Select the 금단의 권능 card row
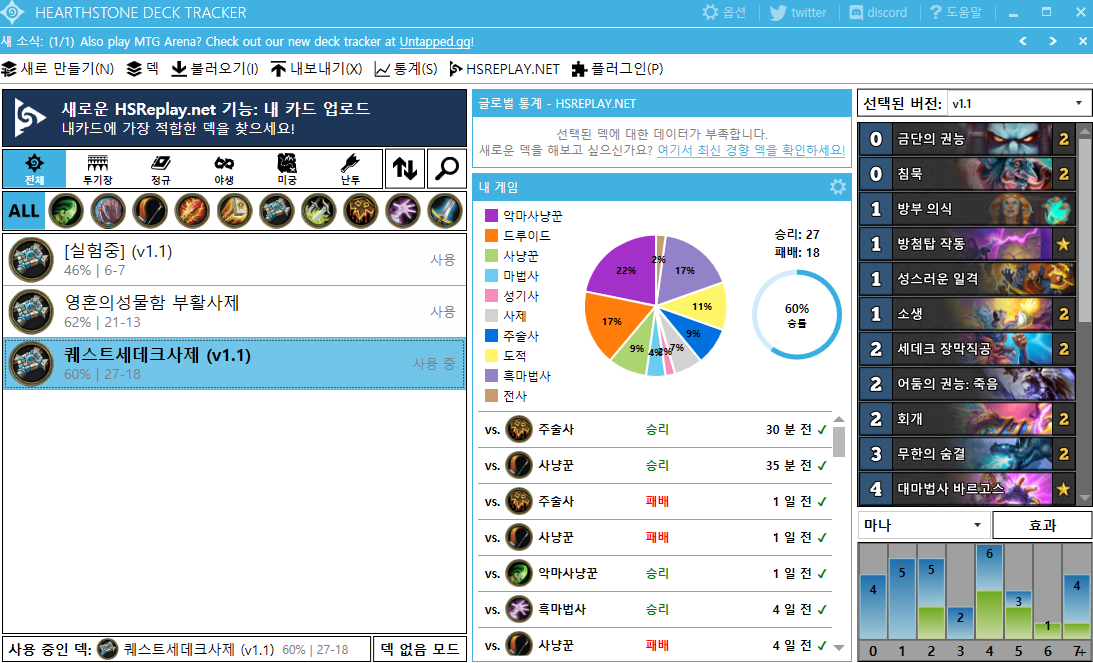This screenshot has width=1093, height=663. [x=967, y=139]
